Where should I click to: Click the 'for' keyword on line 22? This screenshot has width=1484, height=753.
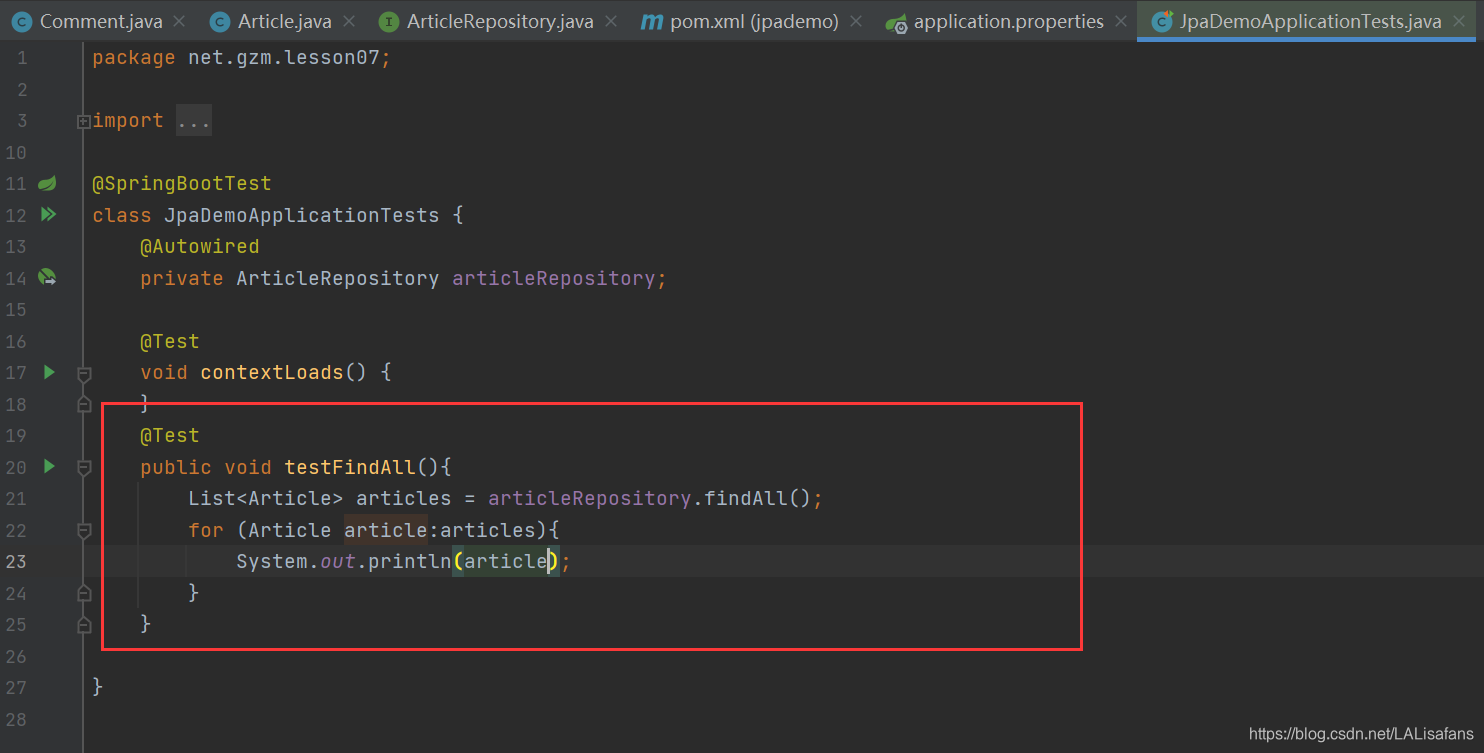coord(206,530)
